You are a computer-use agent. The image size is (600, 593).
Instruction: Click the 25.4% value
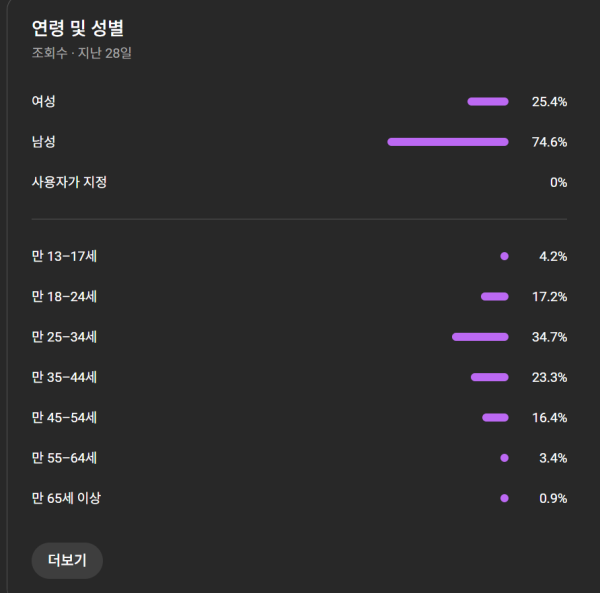pos(549,101)
